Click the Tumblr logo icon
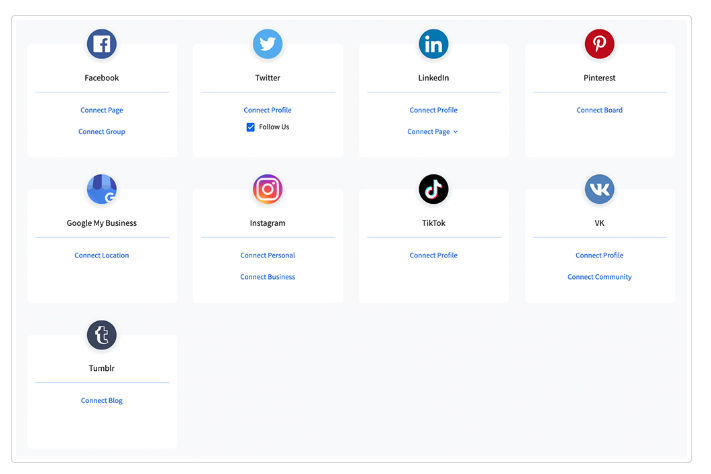711x474 pixels. coord(102,335)
